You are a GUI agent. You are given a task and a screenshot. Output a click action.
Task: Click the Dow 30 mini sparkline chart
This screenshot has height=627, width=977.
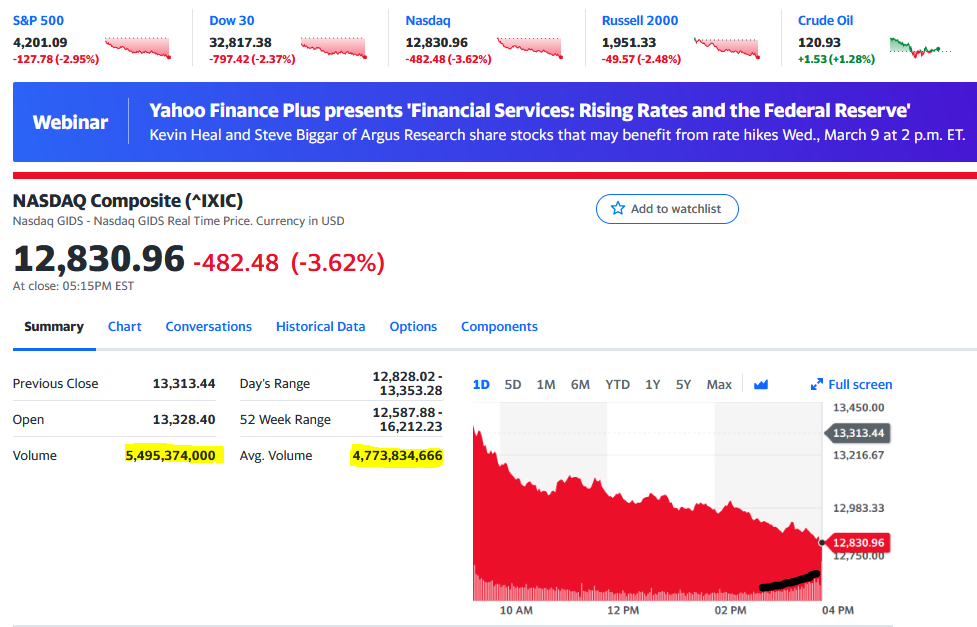point(334,48)
